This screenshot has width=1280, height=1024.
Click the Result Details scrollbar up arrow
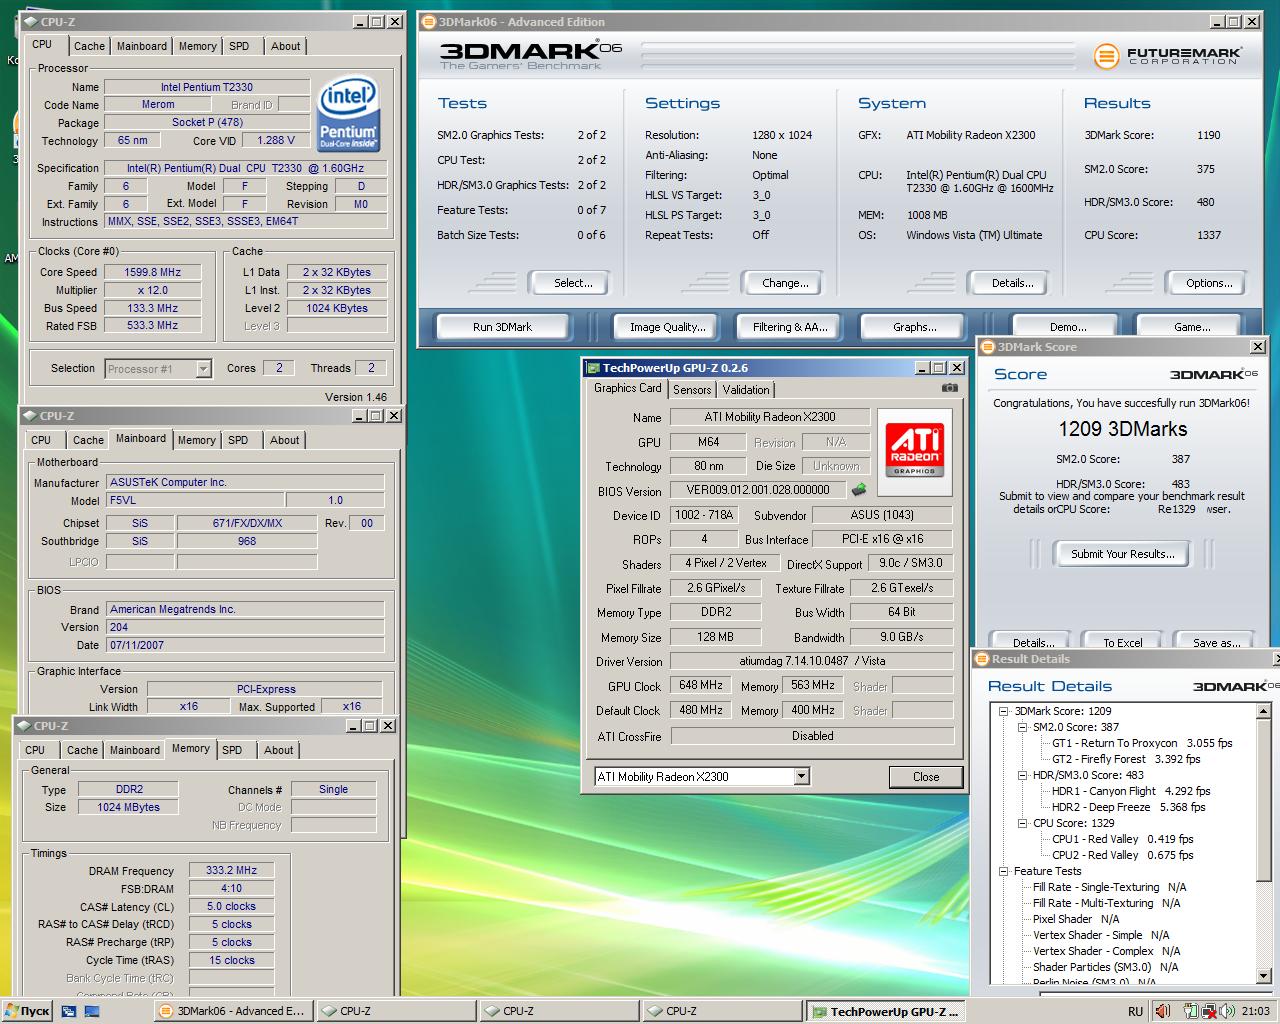[1264, 711]
